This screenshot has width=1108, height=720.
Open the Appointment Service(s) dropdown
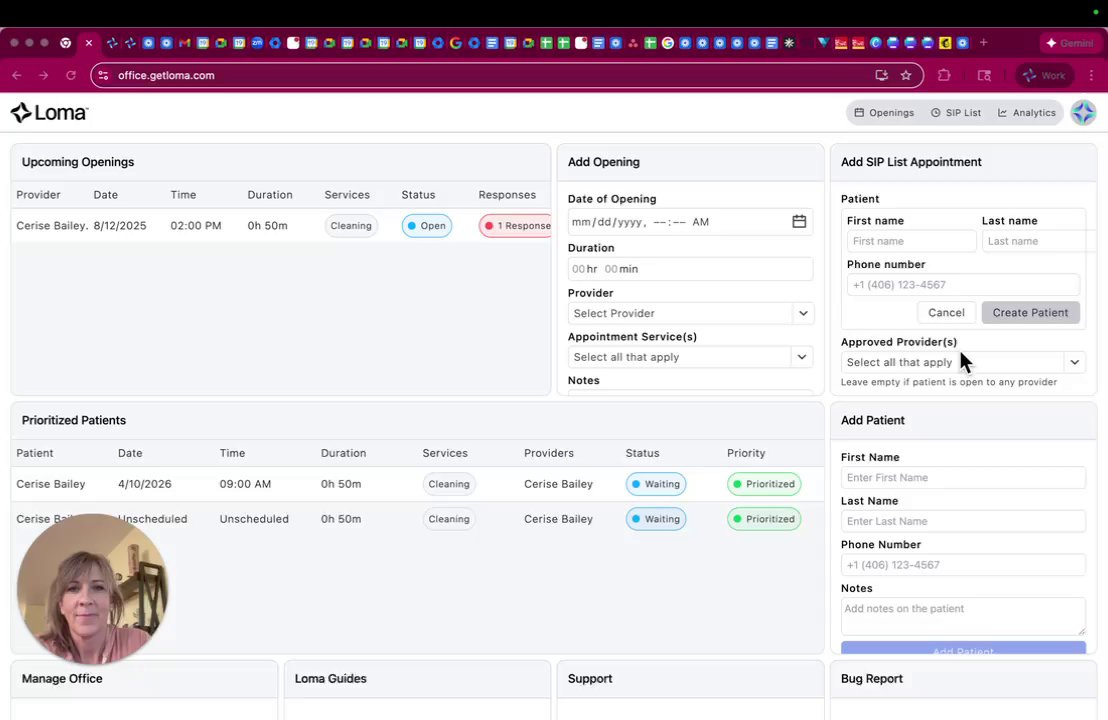[x=690, y=357]
